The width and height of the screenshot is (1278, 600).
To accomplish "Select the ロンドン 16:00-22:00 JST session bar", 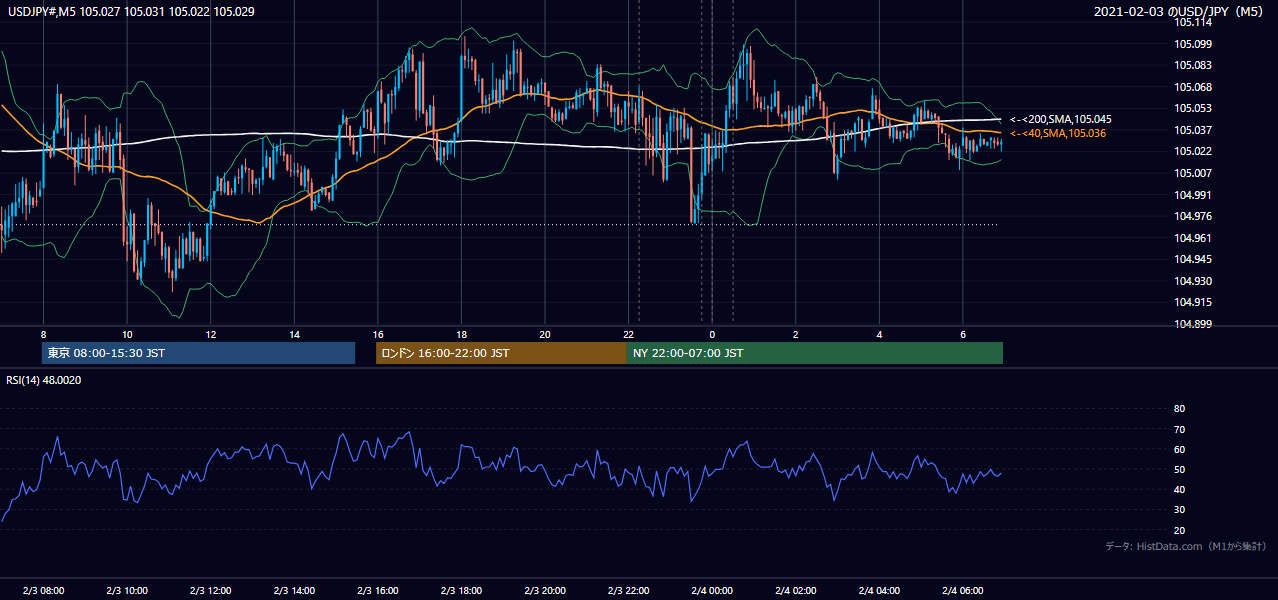I will pos(501,353).
